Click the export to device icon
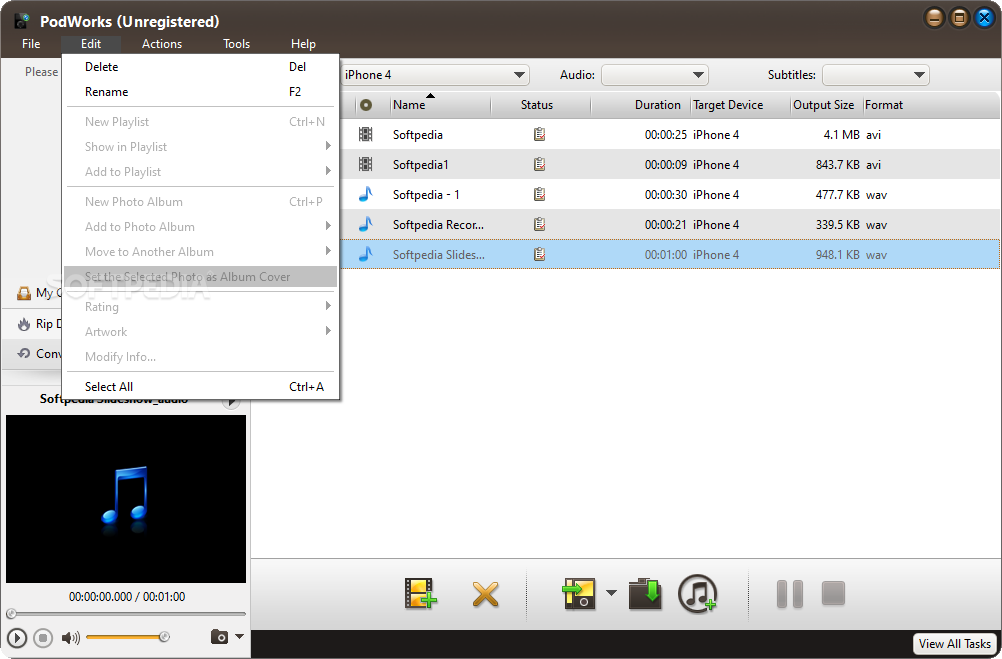 579,593
